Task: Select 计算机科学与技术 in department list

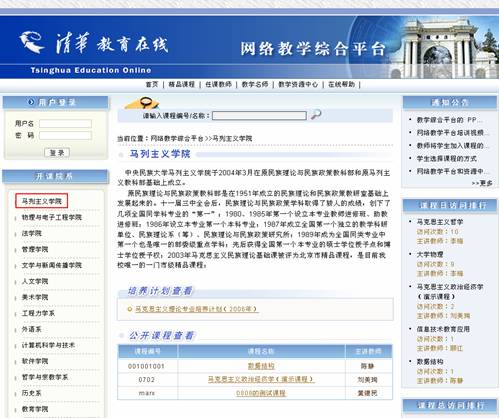Action: coord(48,345)
